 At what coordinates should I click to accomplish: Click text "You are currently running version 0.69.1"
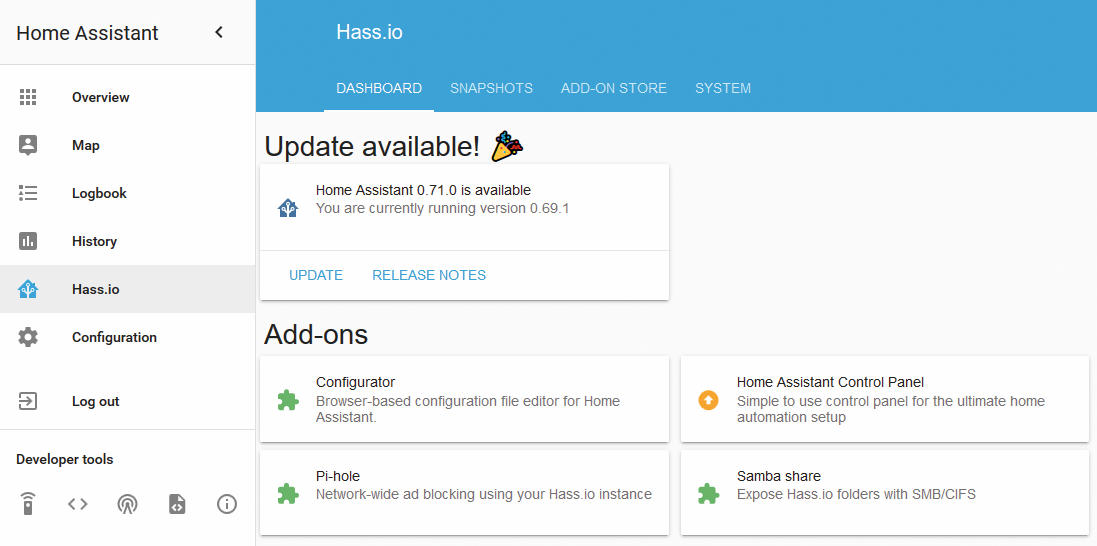[x=442, y=208]
